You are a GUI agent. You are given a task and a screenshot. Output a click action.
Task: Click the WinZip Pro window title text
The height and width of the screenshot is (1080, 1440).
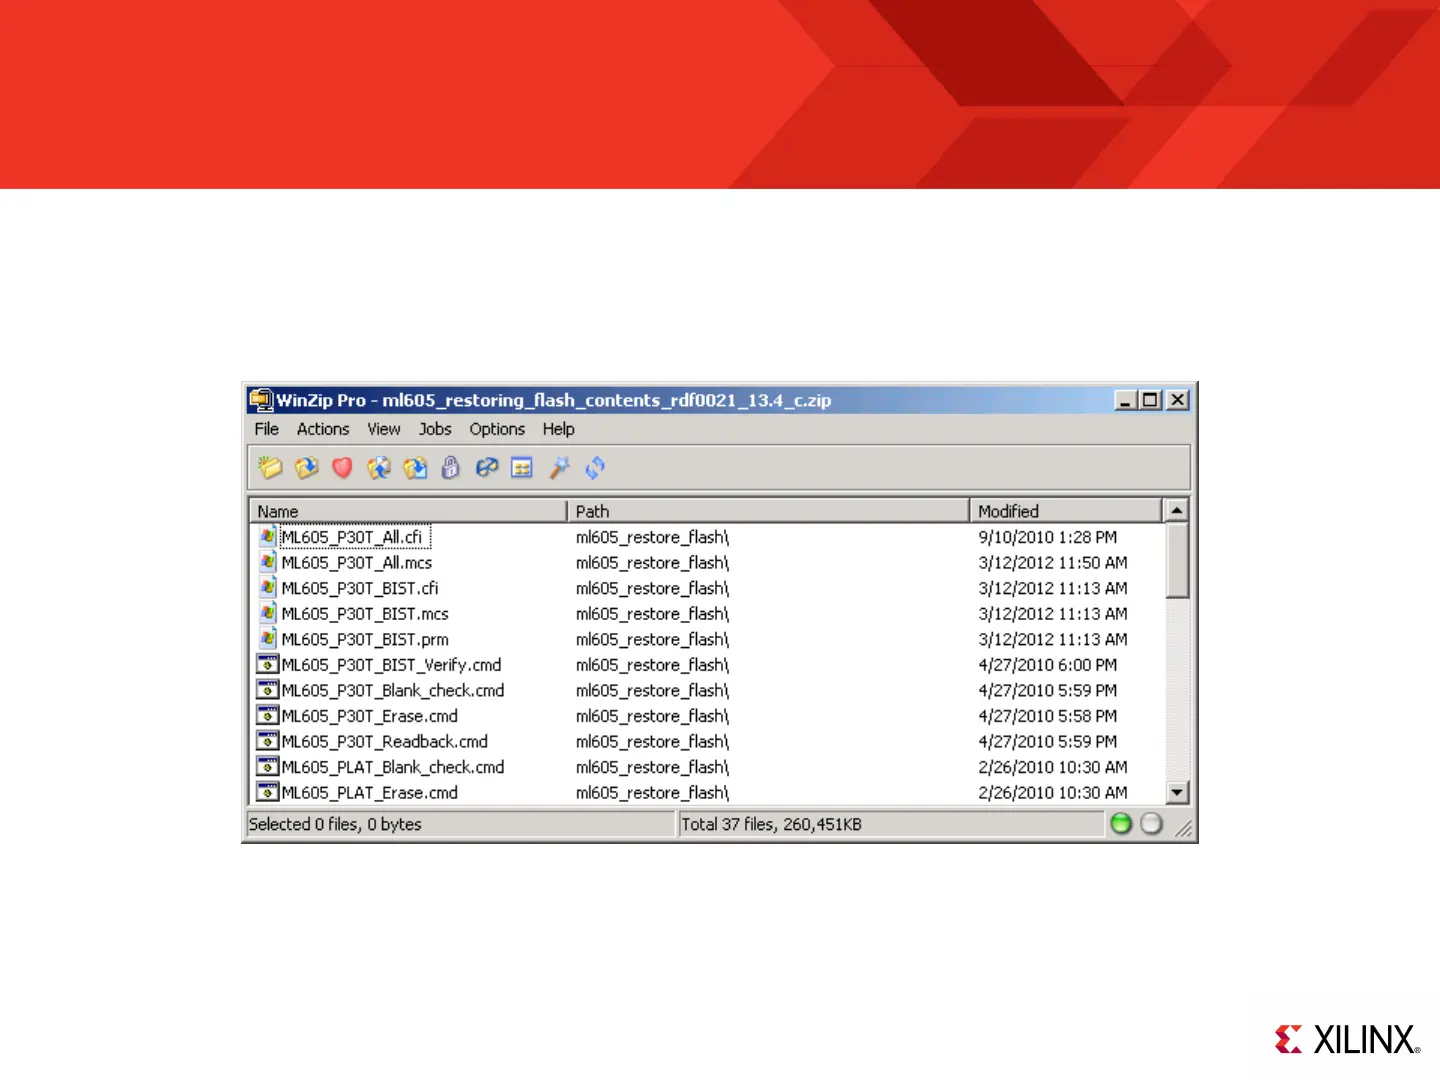(554, 400)
